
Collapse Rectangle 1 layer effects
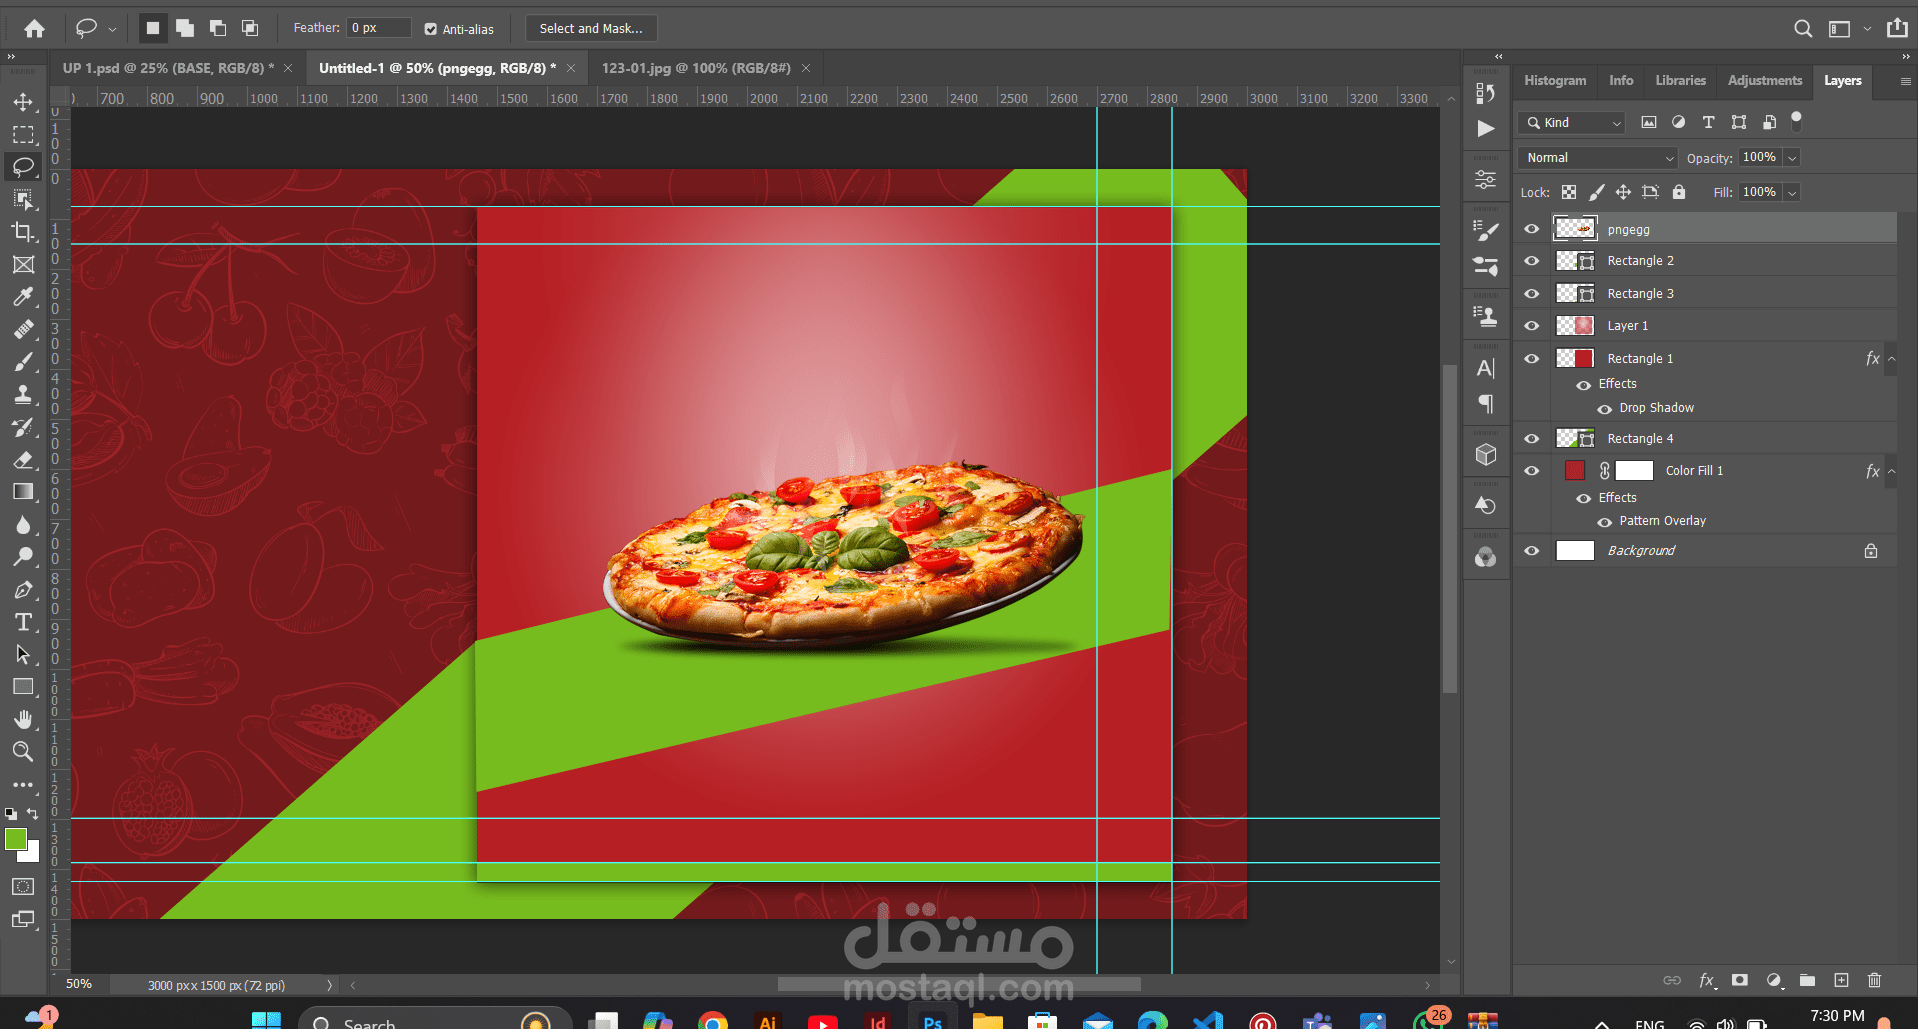(x=1891, y=359)
